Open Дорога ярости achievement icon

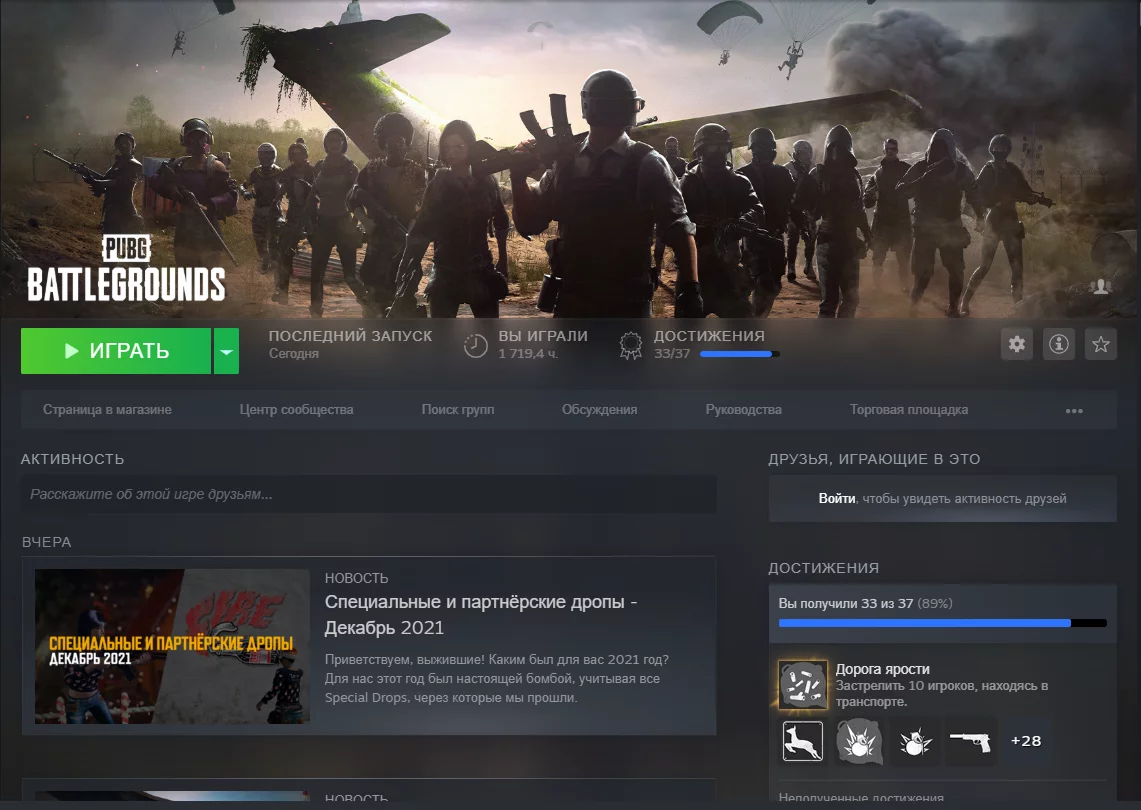803,685
